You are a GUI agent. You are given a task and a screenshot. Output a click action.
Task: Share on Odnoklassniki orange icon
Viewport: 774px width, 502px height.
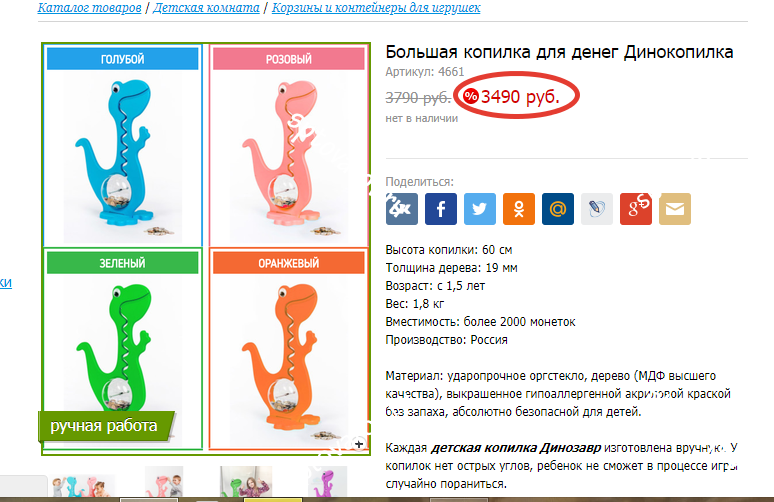pyautogui.click(x=518, y=209)
